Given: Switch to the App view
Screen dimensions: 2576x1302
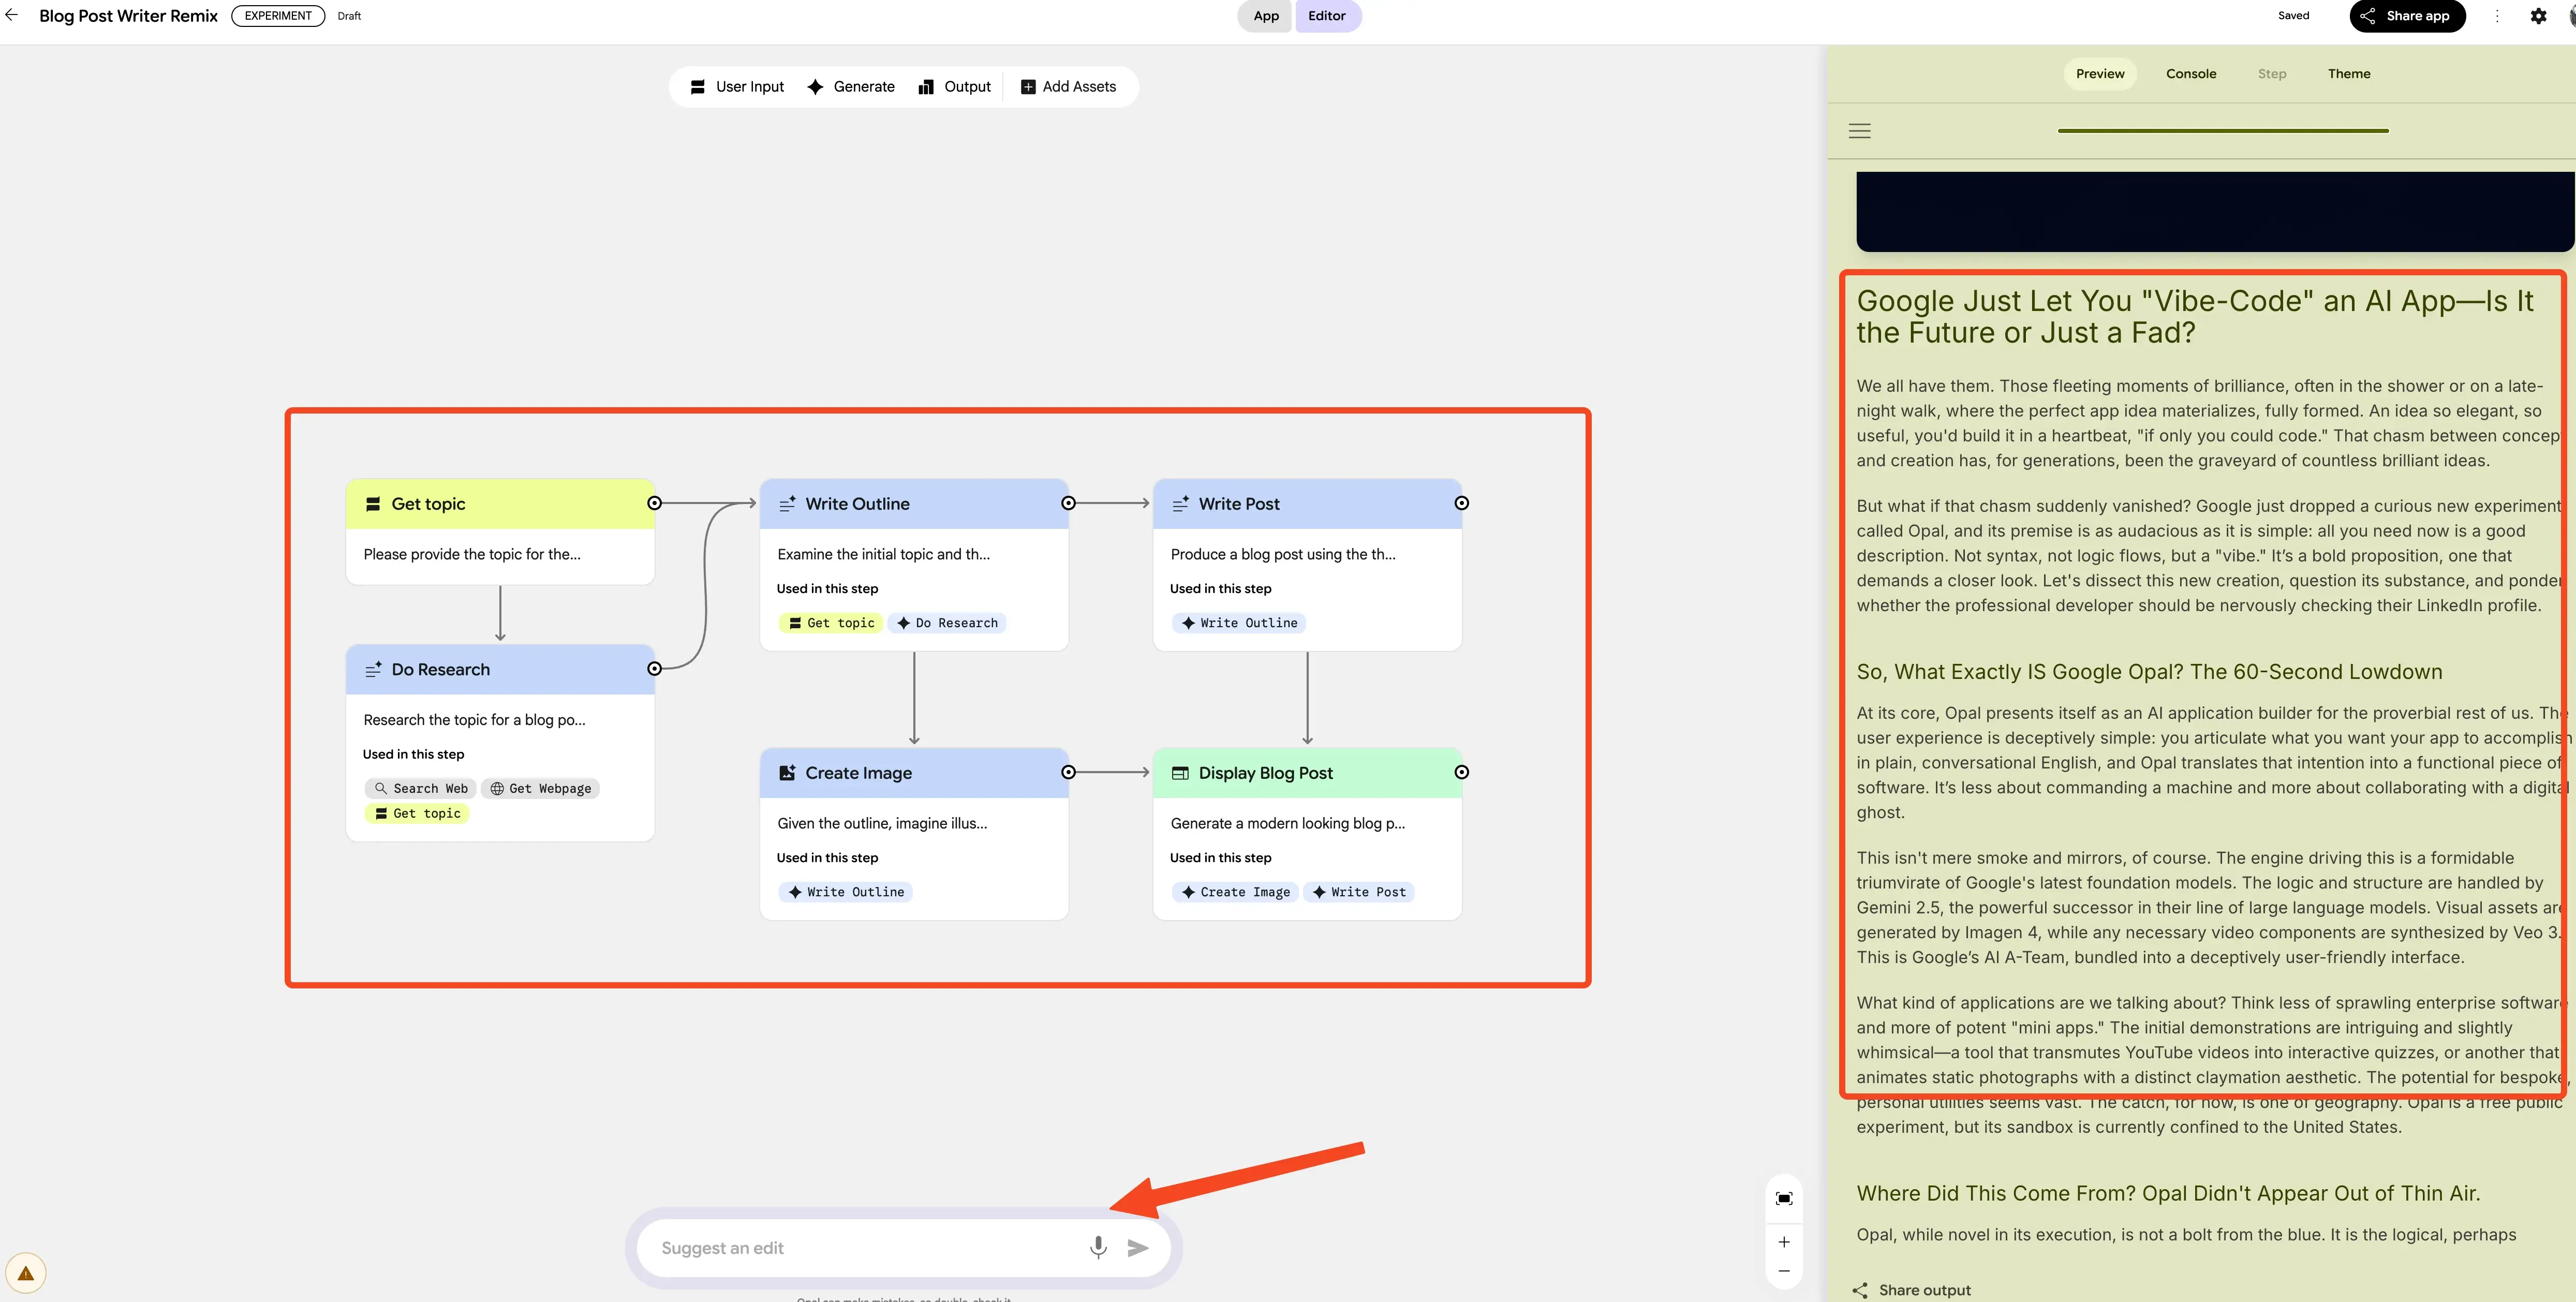Looking at the screenshot, I should [x=1264, y=16].
